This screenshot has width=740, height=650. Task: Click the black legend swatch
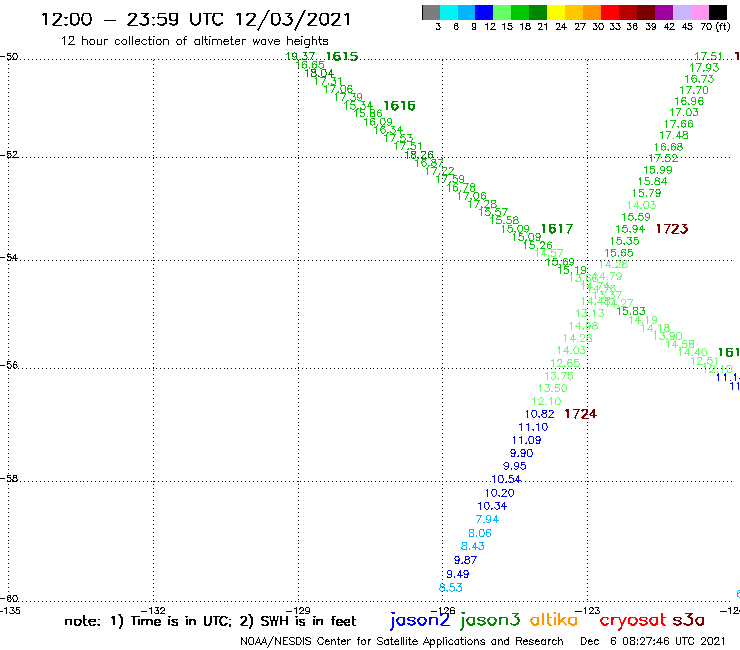pos(717,12)
